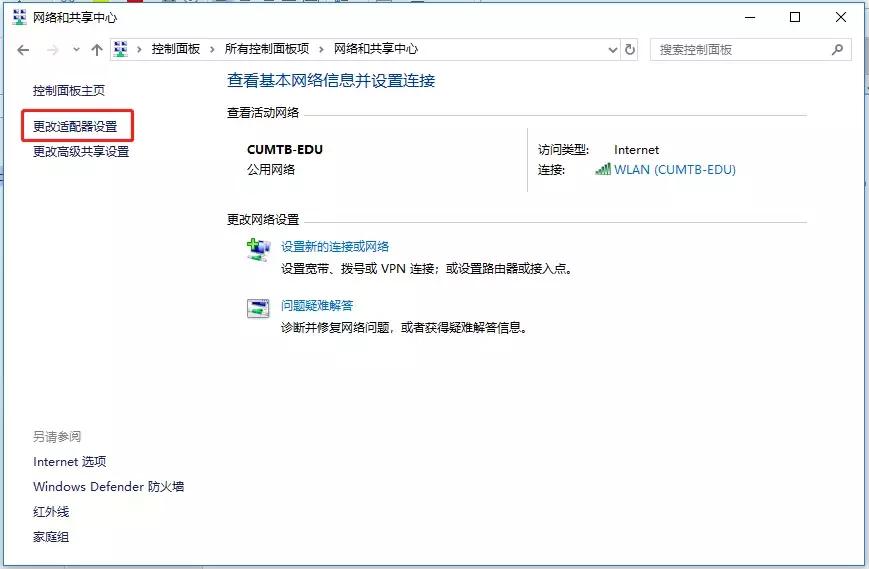Go up one level with up arrow
The width and height of the screenshot is (869, 569).
pos(97,50)
